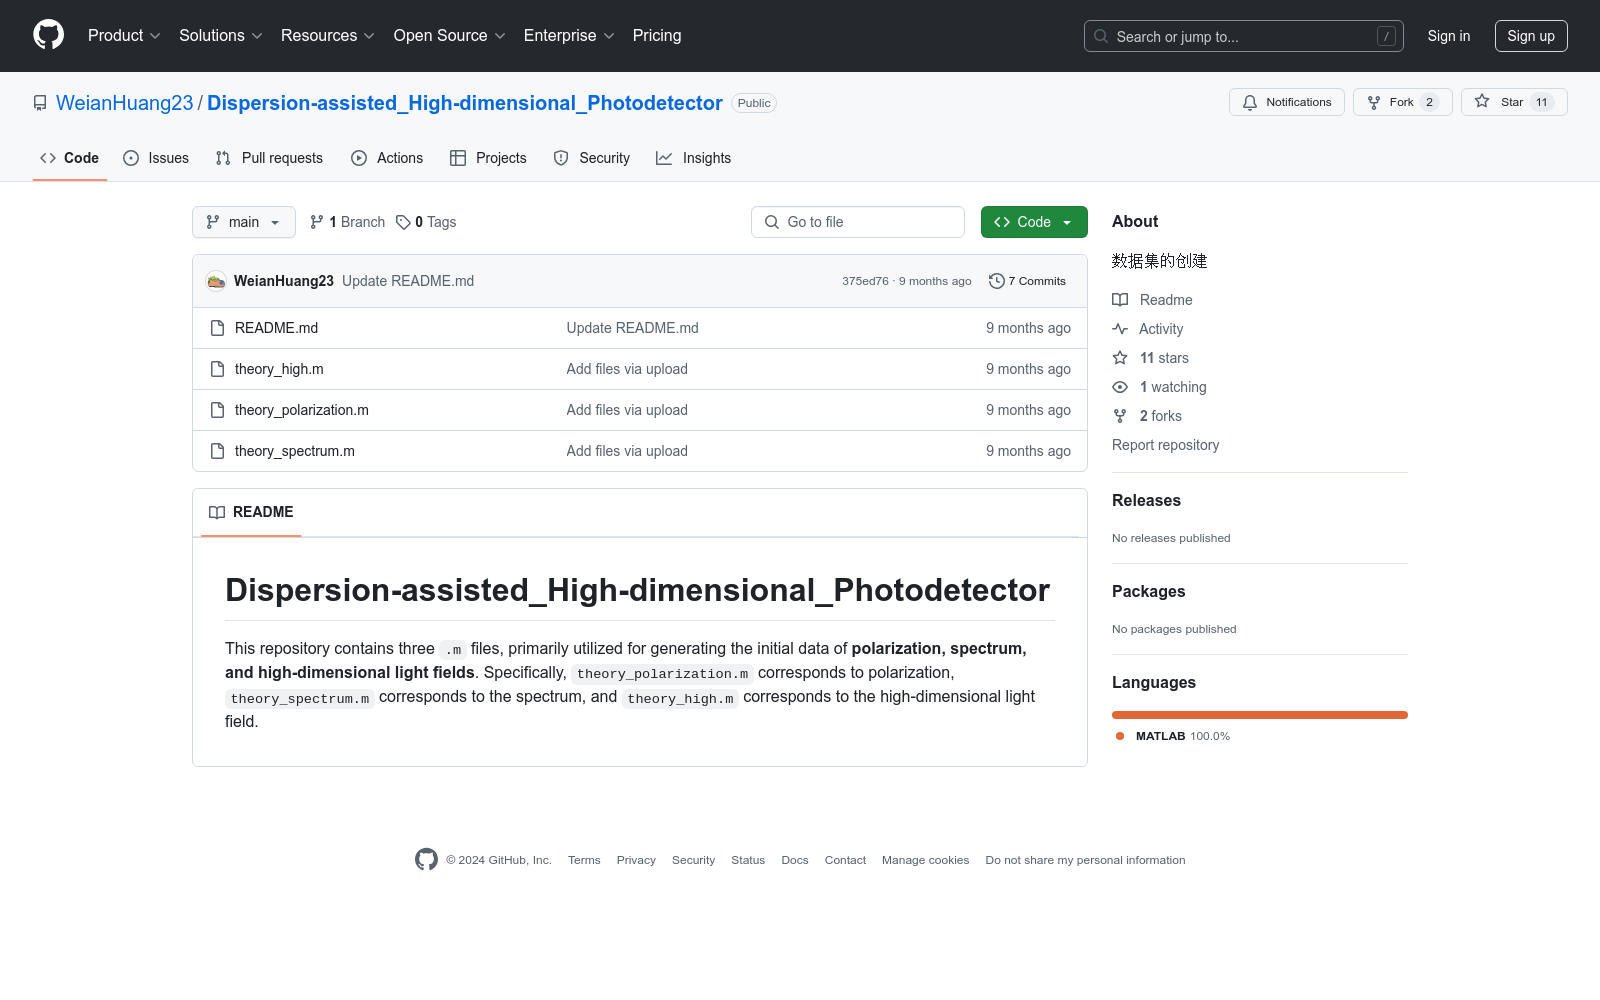Click the orange MATLAB color dot
This screenshot has width=1600, height=1000.
click(x=1120, y=736)
